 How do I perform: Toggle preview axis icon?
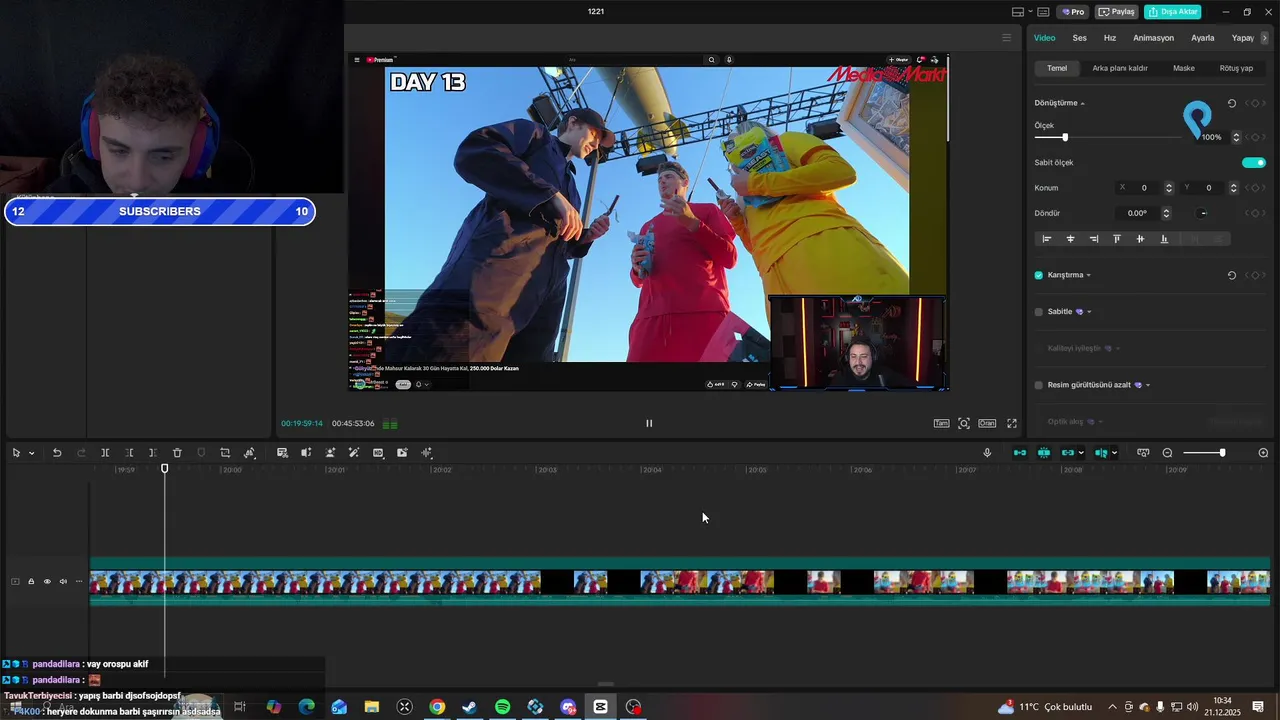pos(1101,453)
